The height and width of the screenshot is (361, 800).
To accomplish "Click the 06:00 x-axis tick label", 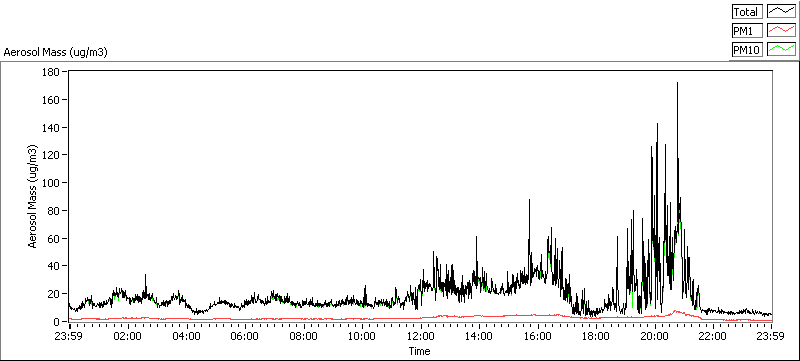I will pyautogui.click(x=244, y=336).
